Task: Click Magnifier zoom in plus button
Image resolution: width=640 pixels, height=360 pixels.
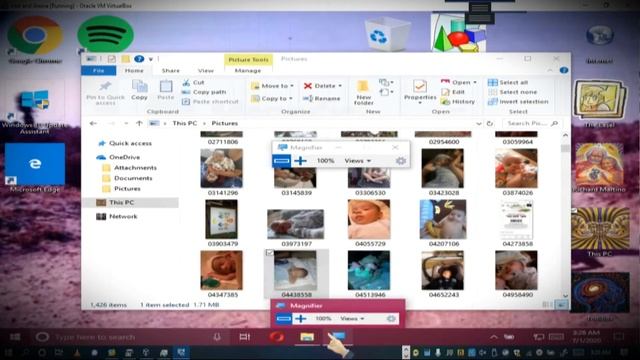Action: (x=300, y=161)
